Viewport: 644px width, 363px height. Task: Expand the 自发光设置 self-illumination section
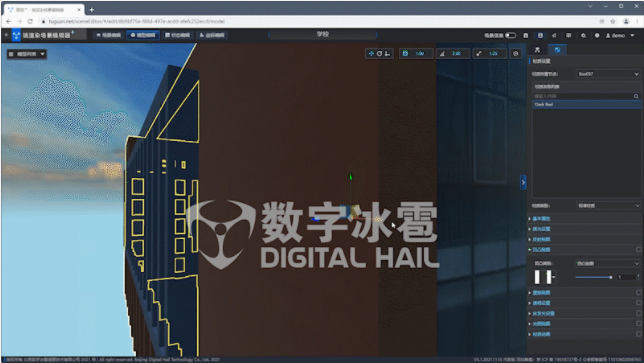click(x=543, y=313)
